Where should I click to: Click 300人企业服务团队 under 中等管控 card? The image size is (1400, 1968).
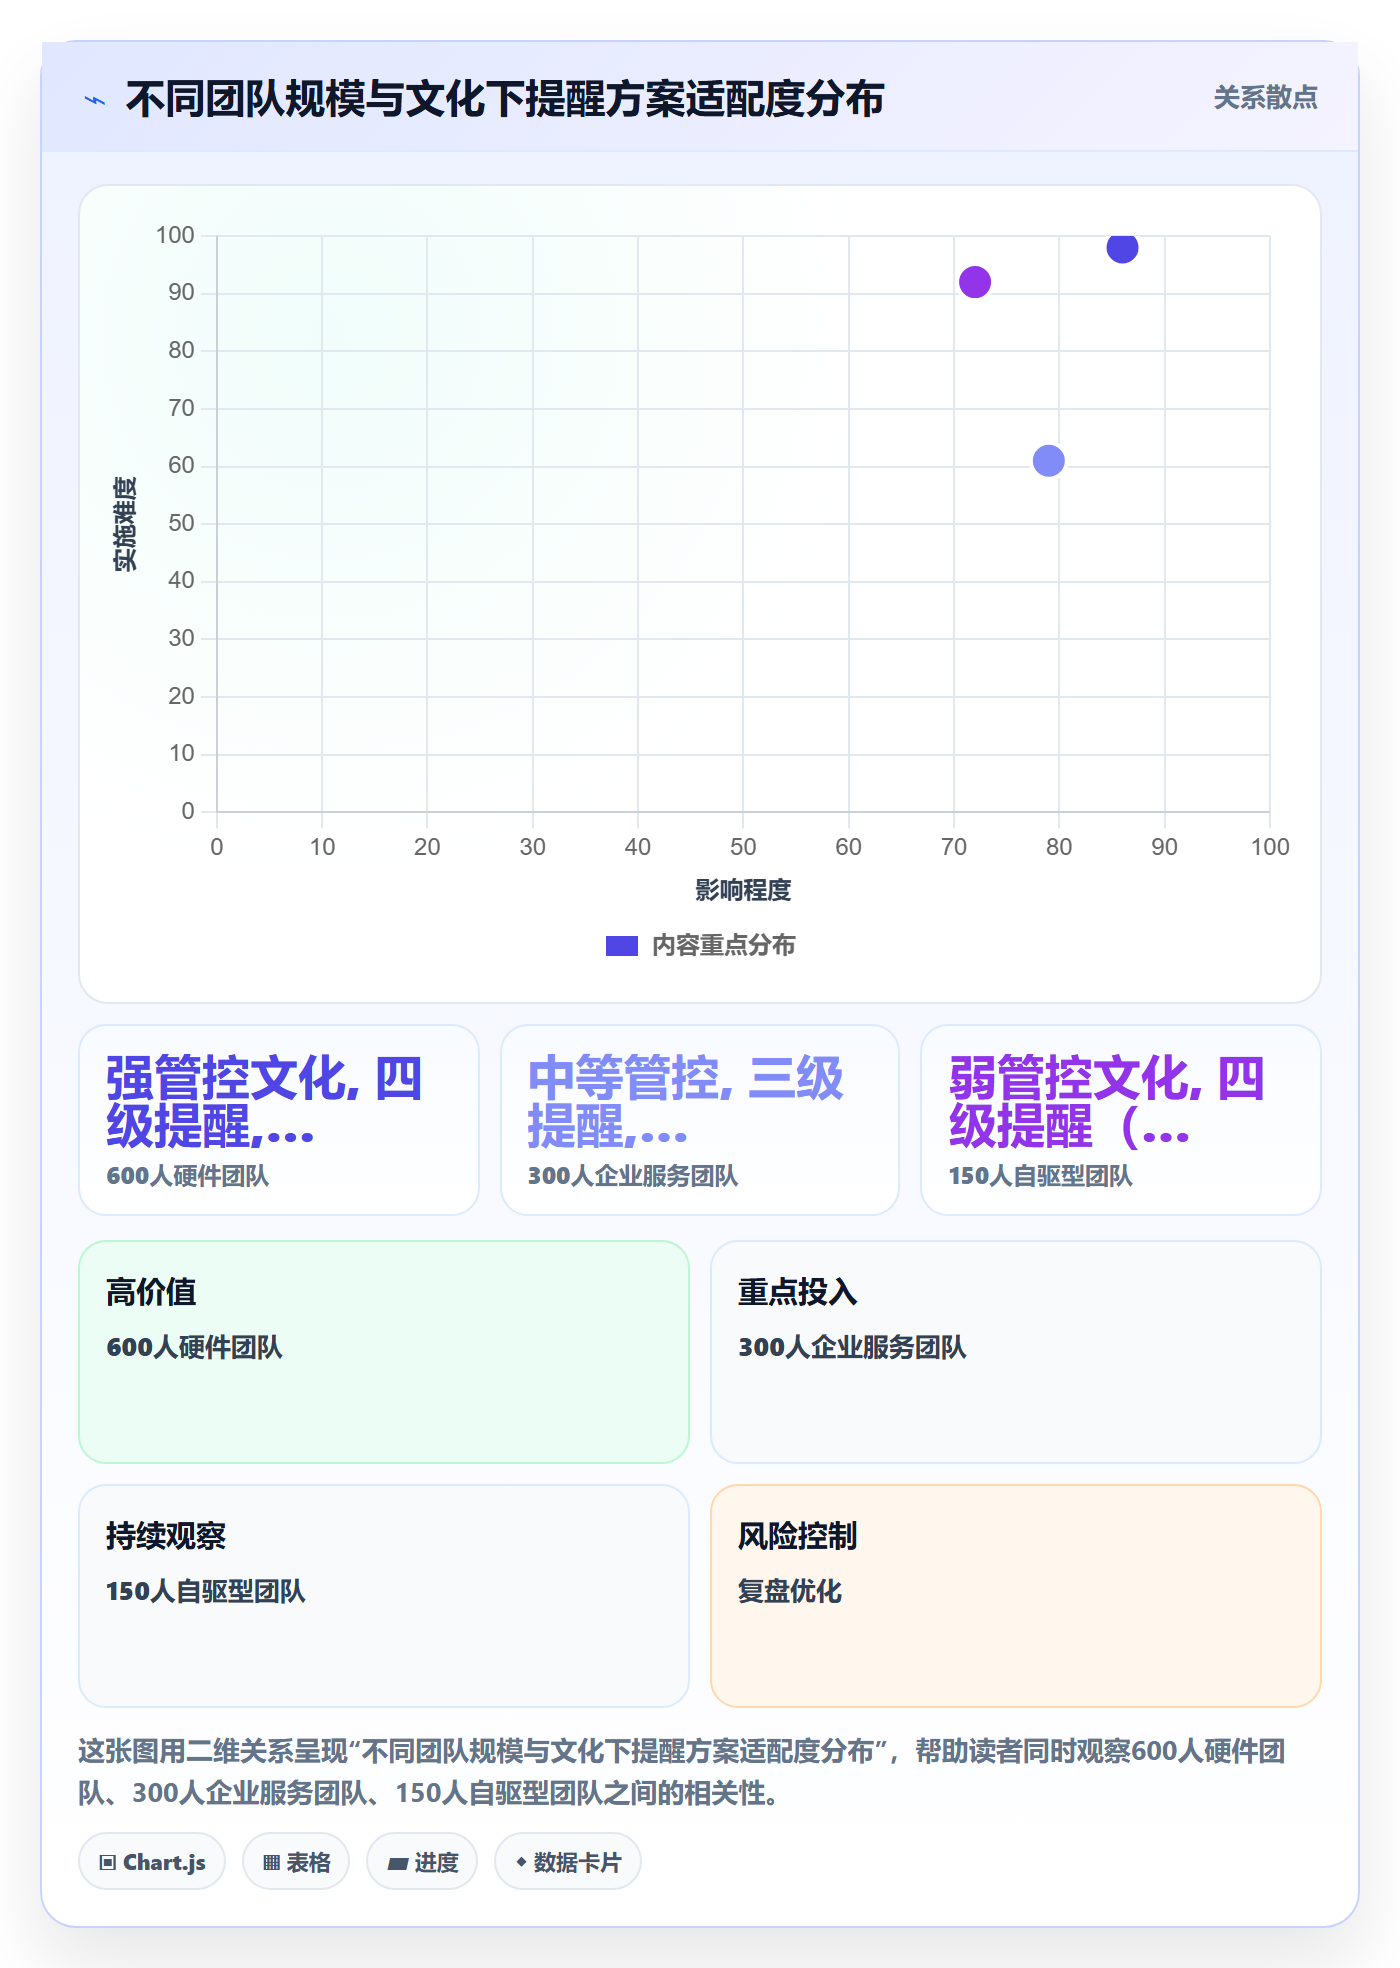pyautogui.click(x=633, y=1176)
